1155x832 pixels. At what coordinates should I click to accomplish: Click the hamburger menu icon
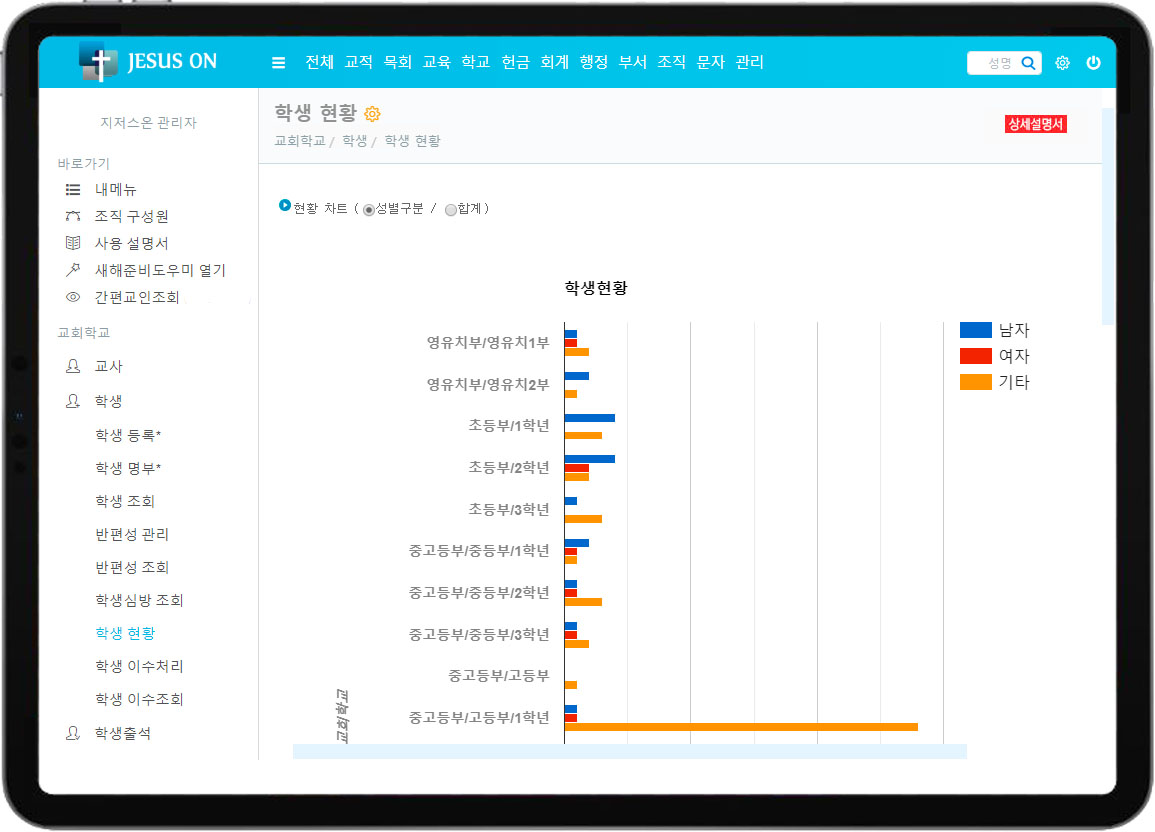[278, 63]
